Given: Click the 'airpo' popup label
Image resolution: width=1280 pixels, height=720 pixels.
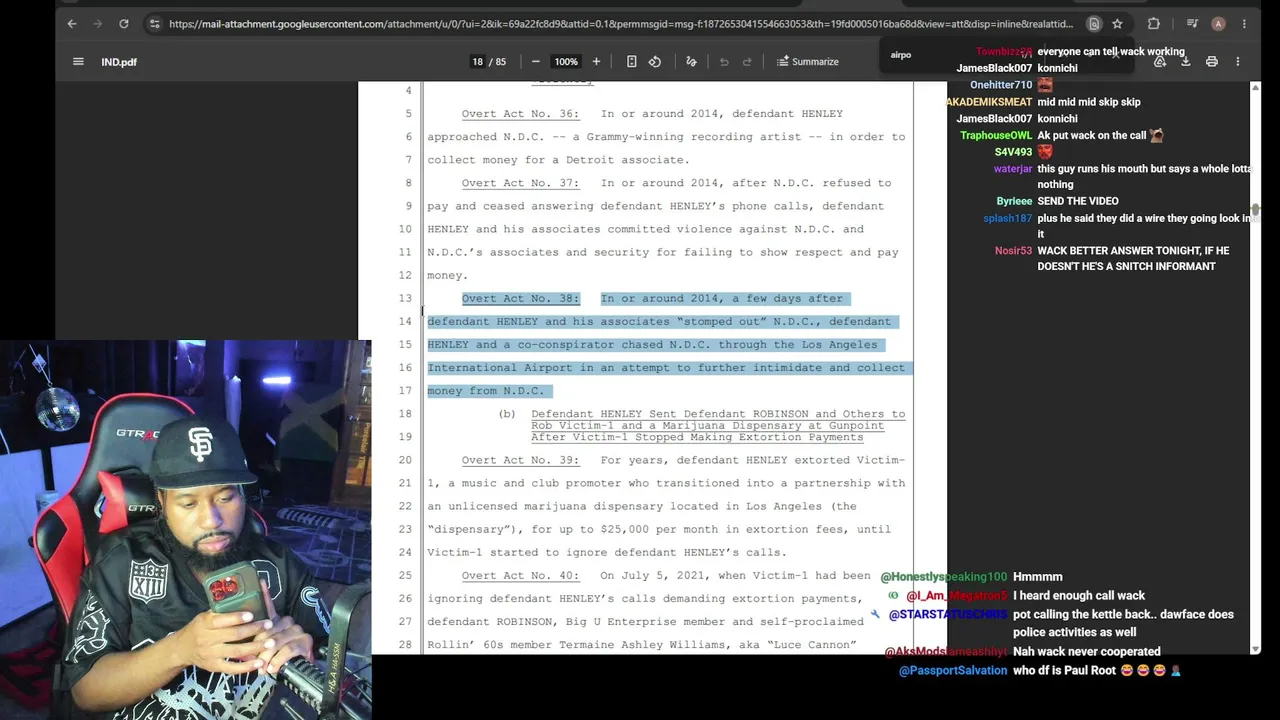Looking at the screenshot, I should click(x=901, y=55).
